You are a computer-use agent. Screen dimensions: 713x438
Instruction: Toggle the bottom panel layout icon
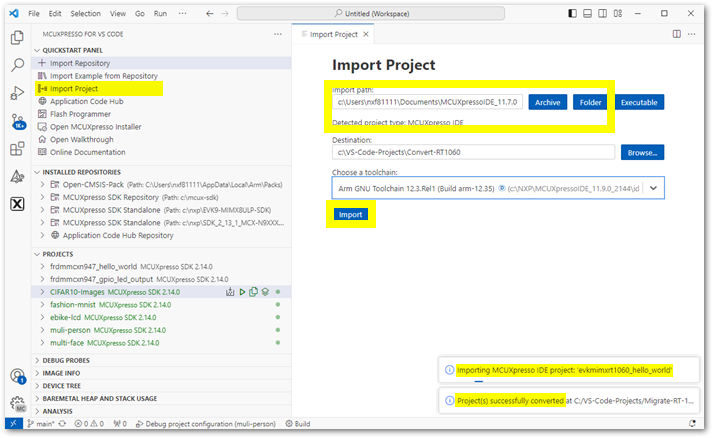point(587,14)
